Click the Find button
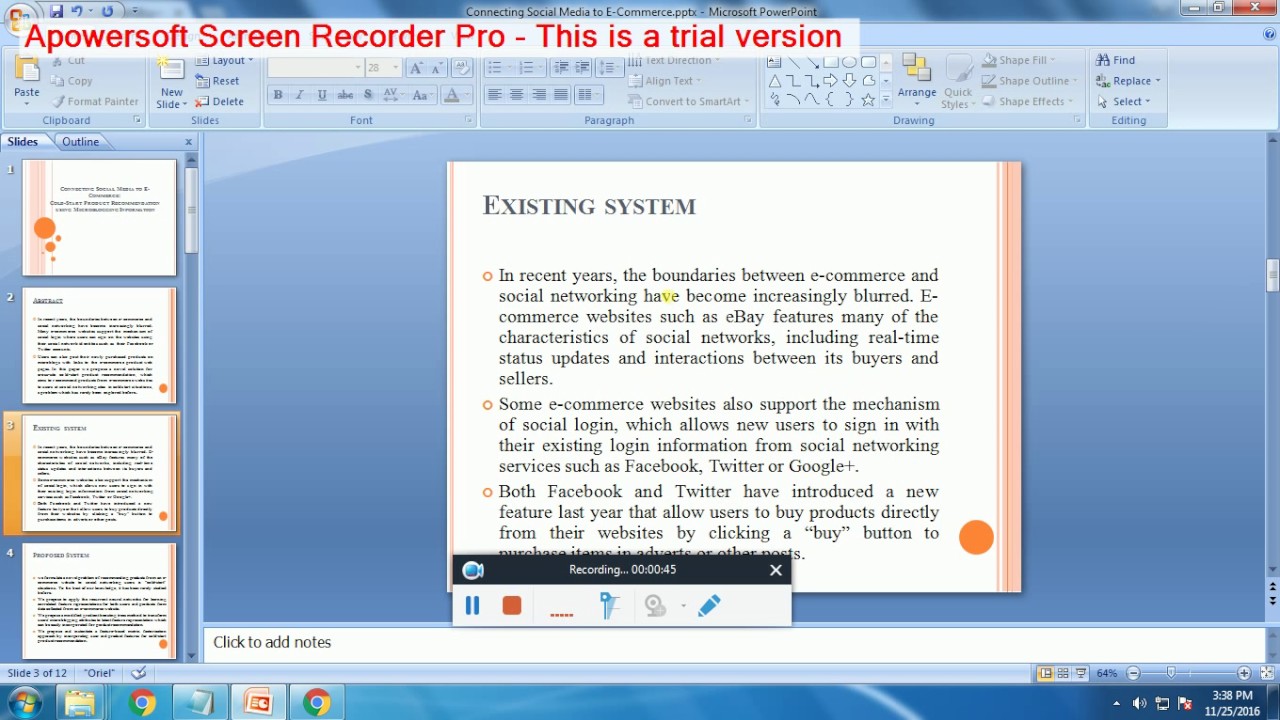1280x720 pixels. (1116, 60)
